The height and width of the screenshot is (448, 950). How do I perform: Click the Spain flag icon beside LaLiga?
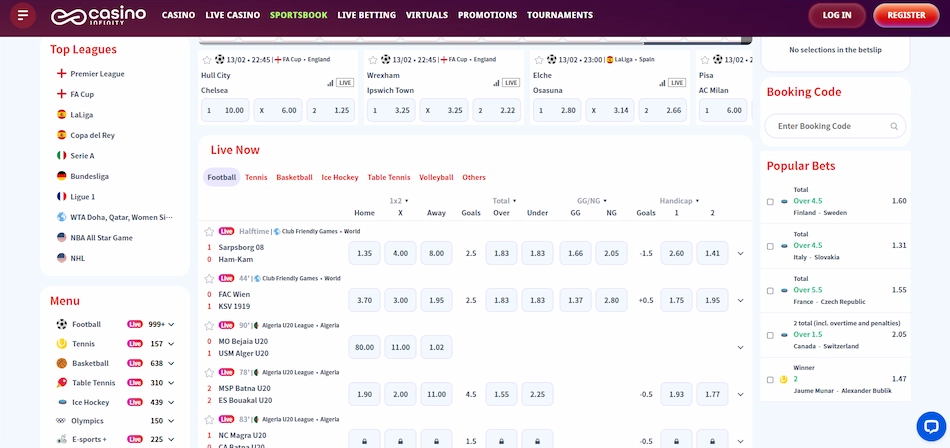61,114
